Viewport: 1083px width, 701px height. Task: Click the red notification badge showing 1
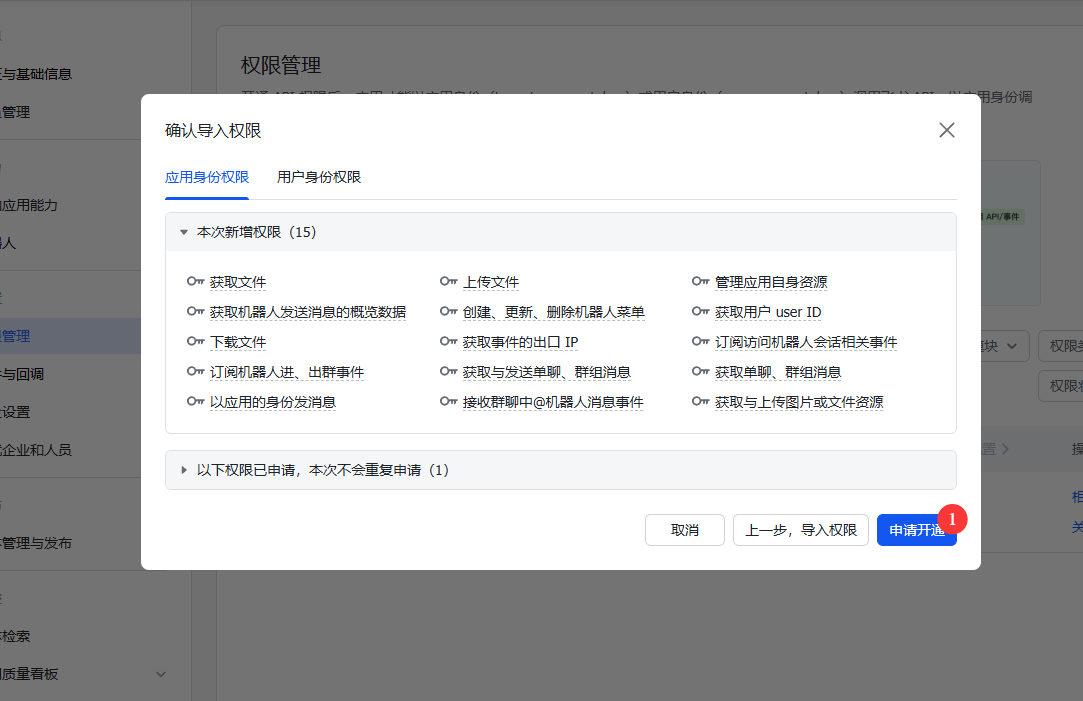[x=952, y=519]
